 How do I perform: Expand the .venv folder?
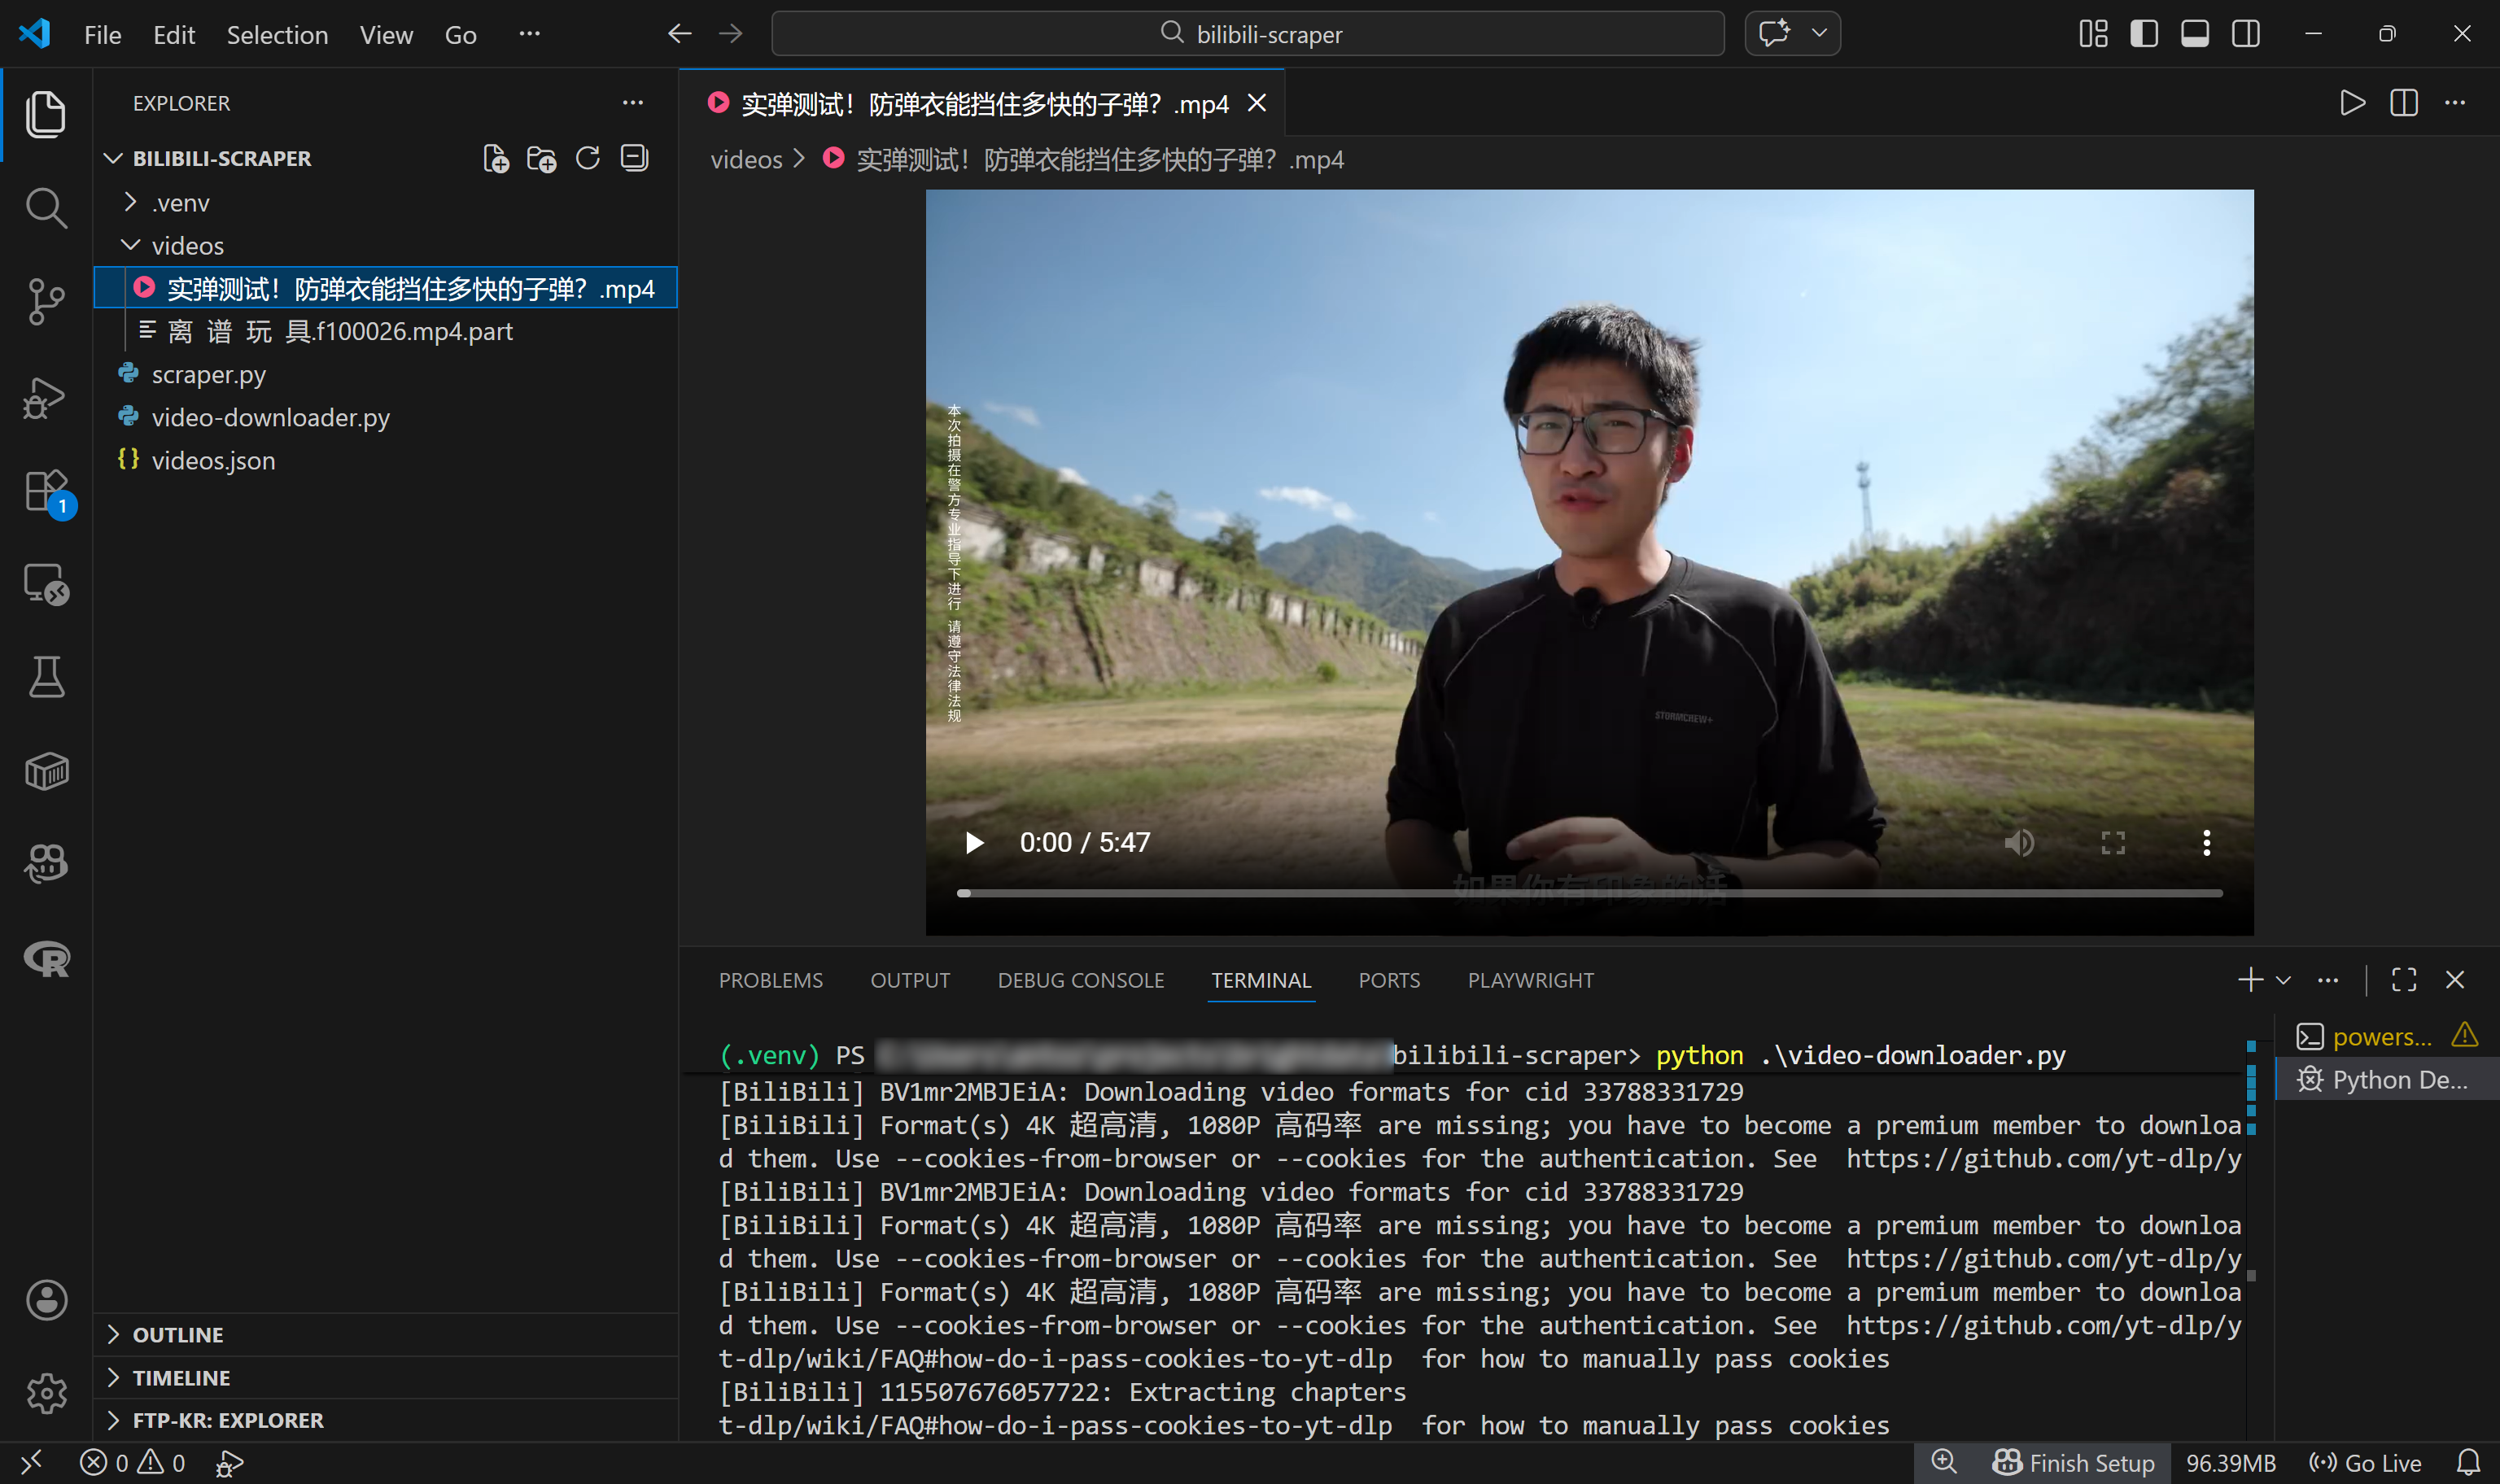coord(180,203)
